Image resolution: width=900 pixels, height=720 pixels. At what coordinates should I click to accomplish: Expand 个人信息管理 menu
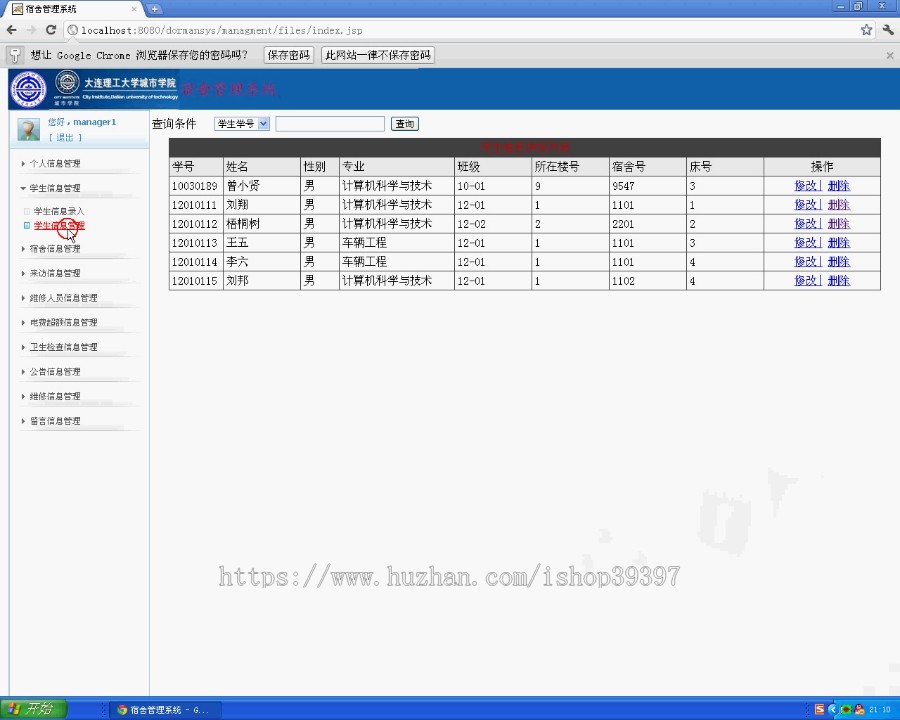55,164
